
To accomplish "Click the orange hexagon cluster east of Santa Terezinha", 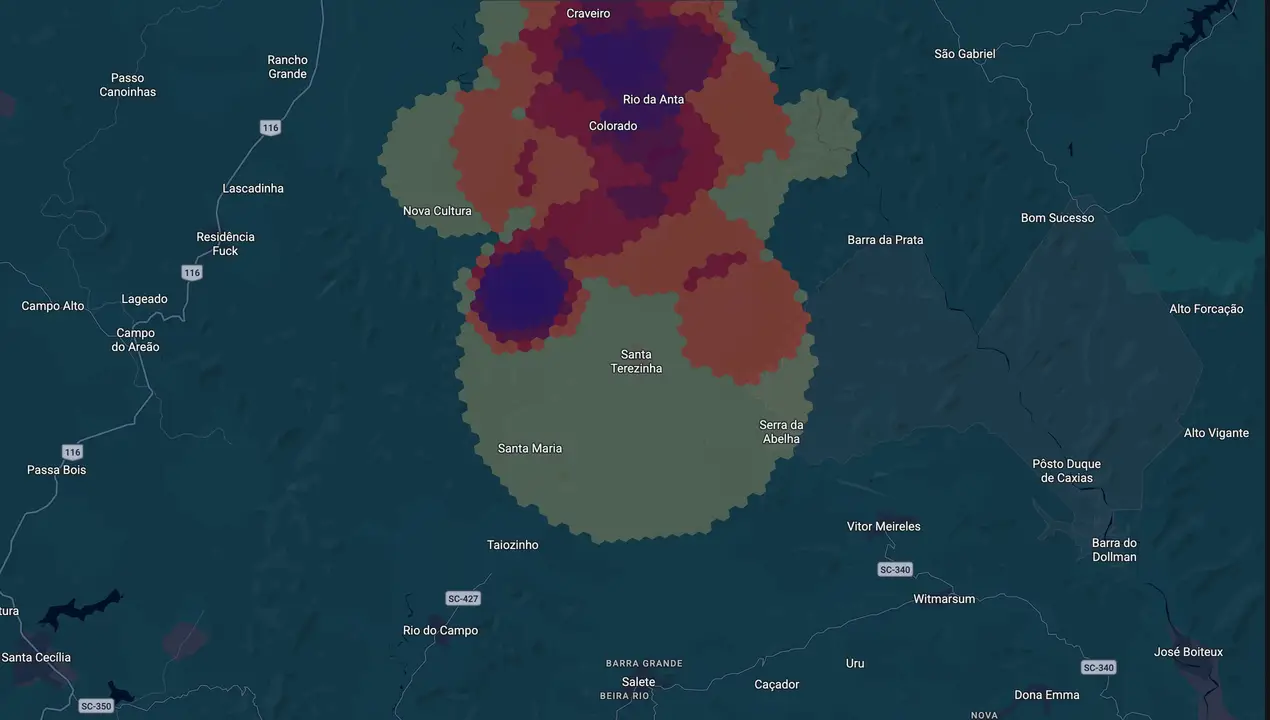I will click(x=744, y=321).
